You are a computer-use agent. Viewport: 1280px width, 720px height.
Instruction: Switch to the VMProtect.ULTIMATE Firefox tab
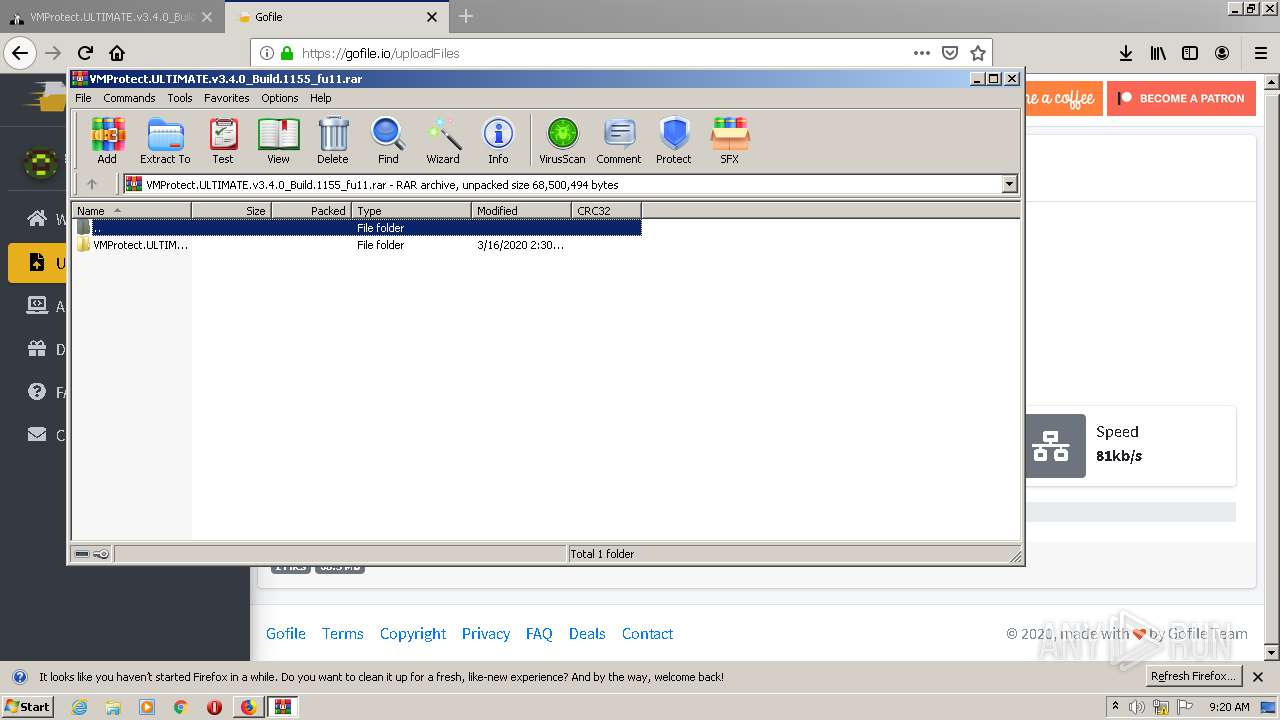click(x=110, y=17)
